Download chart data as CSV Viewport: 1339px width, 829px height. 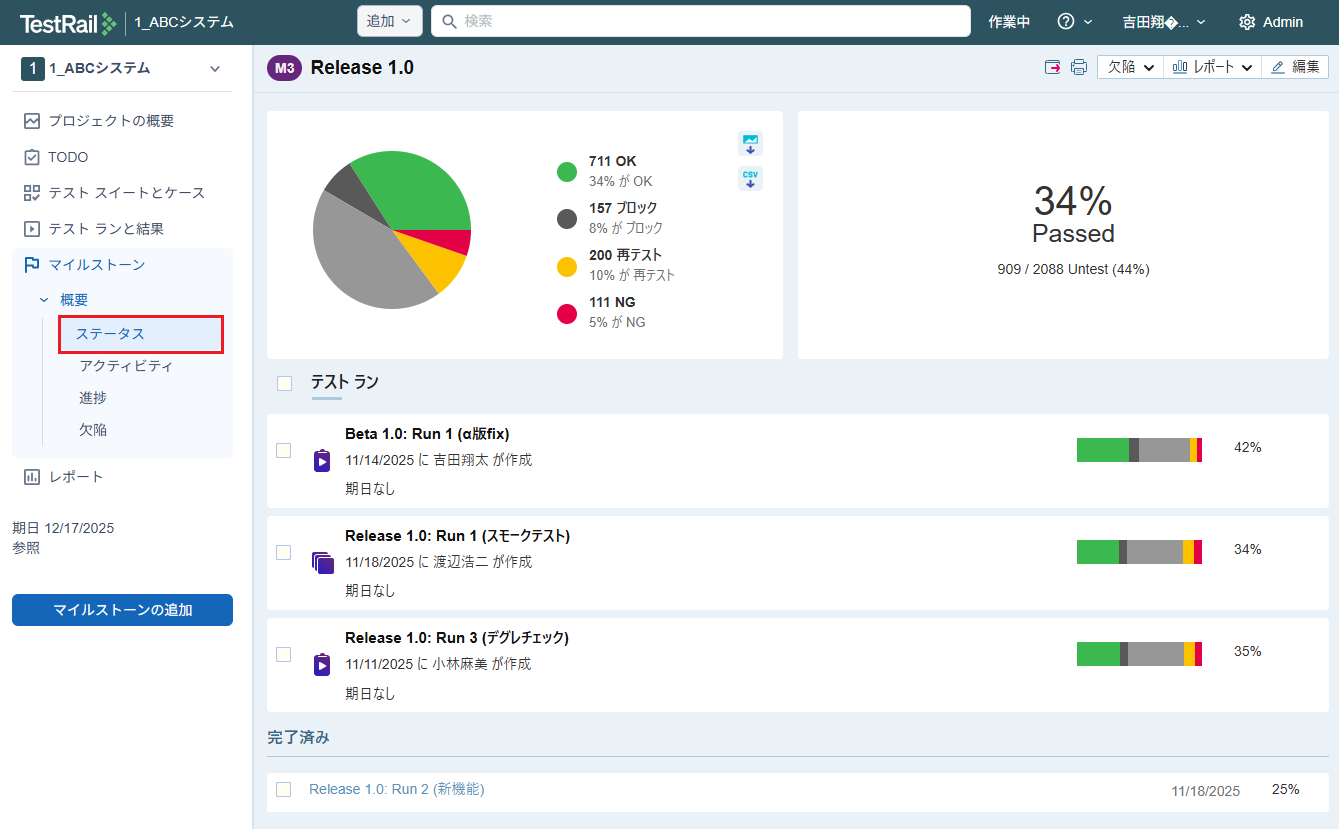[x=750, y=179]
